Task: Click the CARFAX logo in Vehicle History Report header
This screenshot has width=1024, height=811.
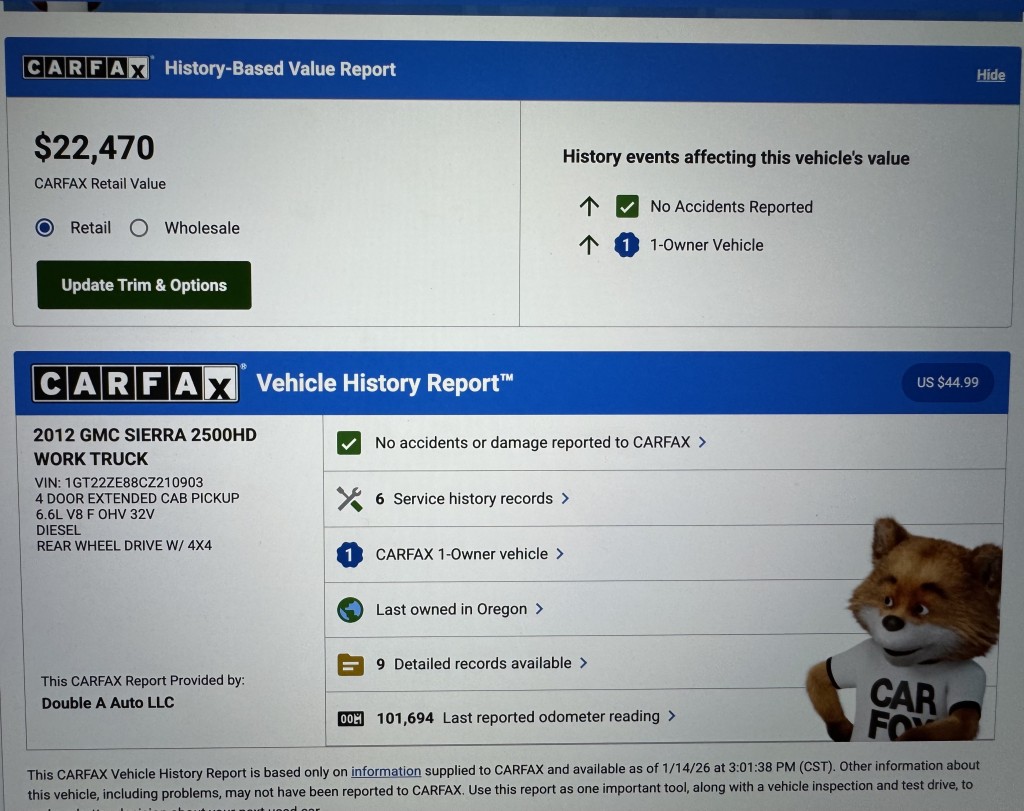Action: click(135, 383)
